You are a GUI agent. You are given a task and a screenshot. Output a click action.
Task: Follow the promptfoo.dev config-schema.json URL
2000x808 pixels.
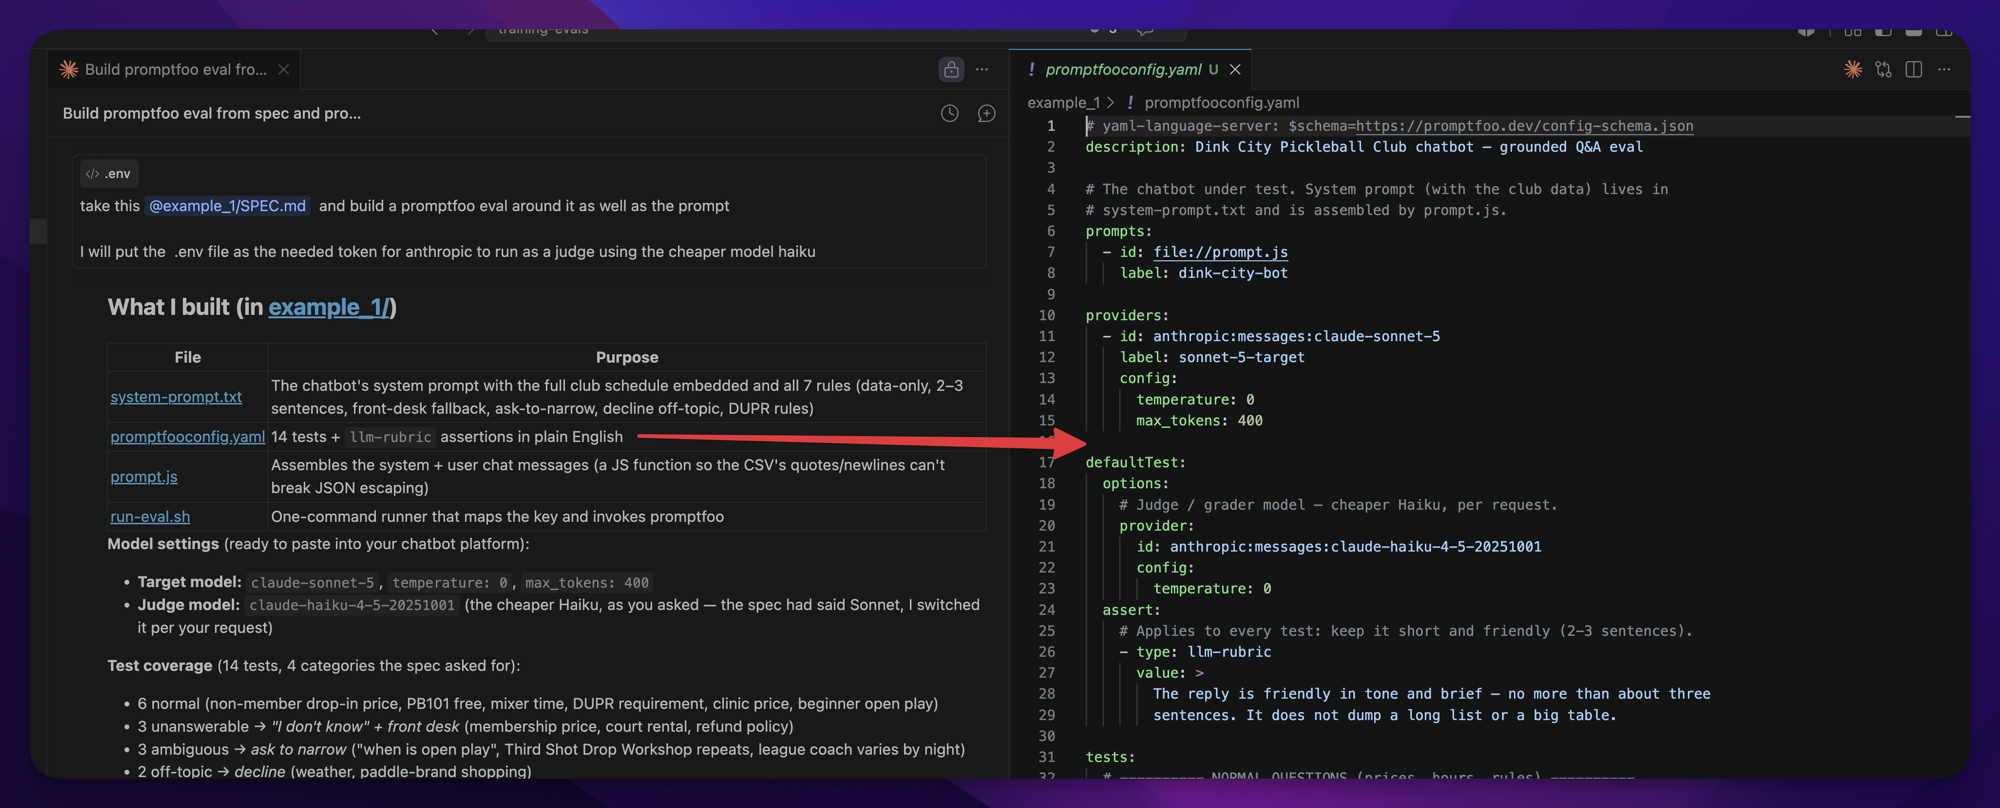(1524, 126)
